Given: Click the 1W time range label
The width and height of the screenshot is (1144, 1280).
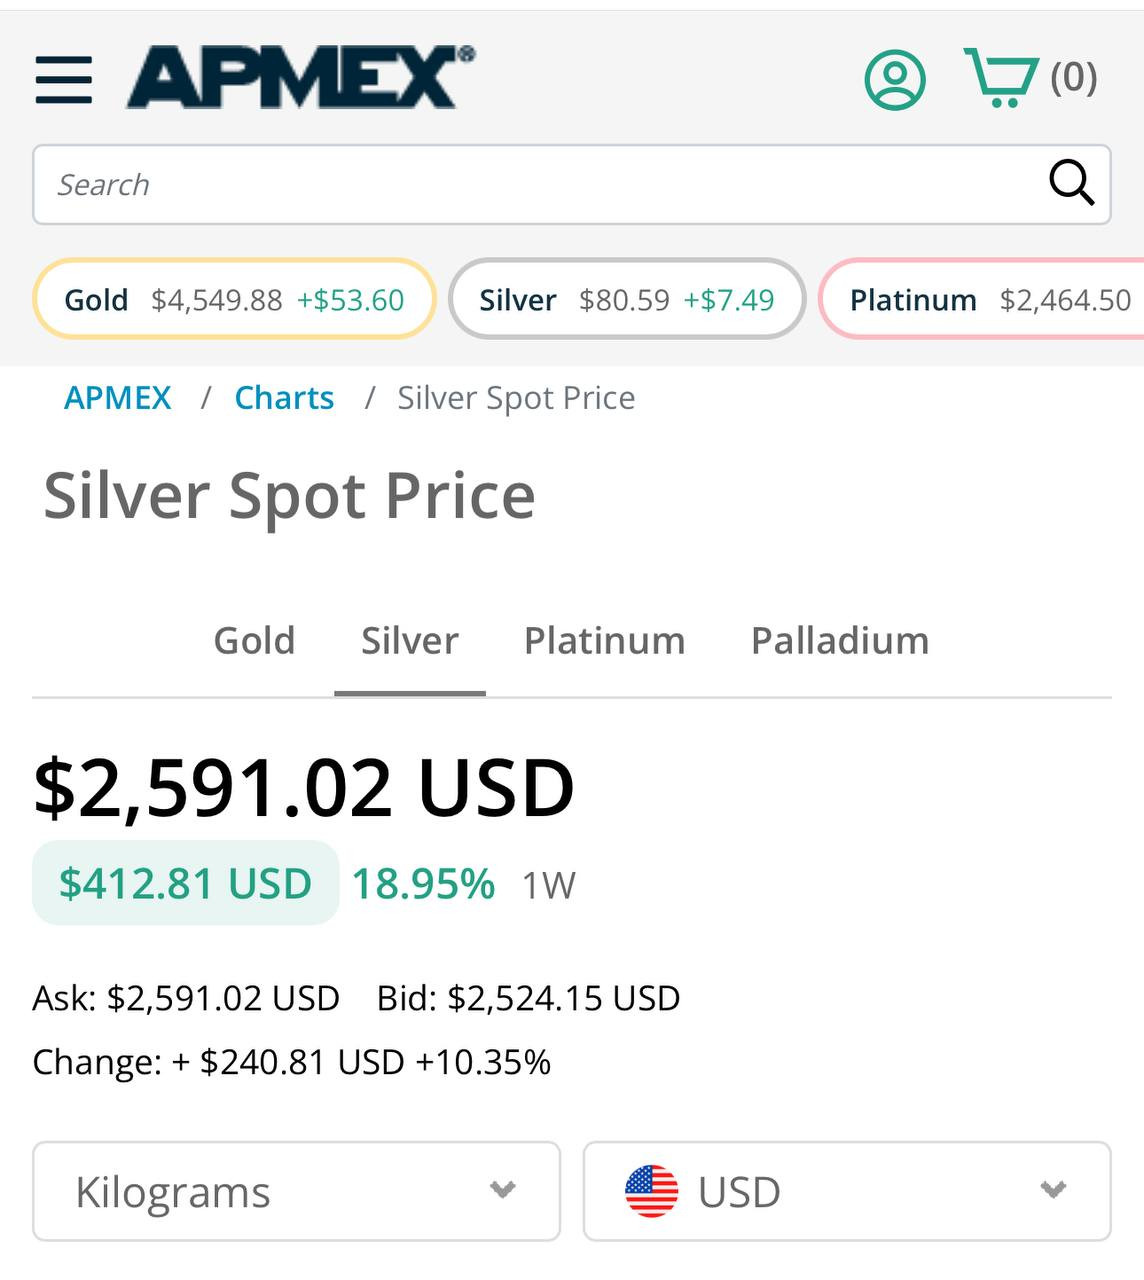Looking at the screenshot, I should click(548, 886).
